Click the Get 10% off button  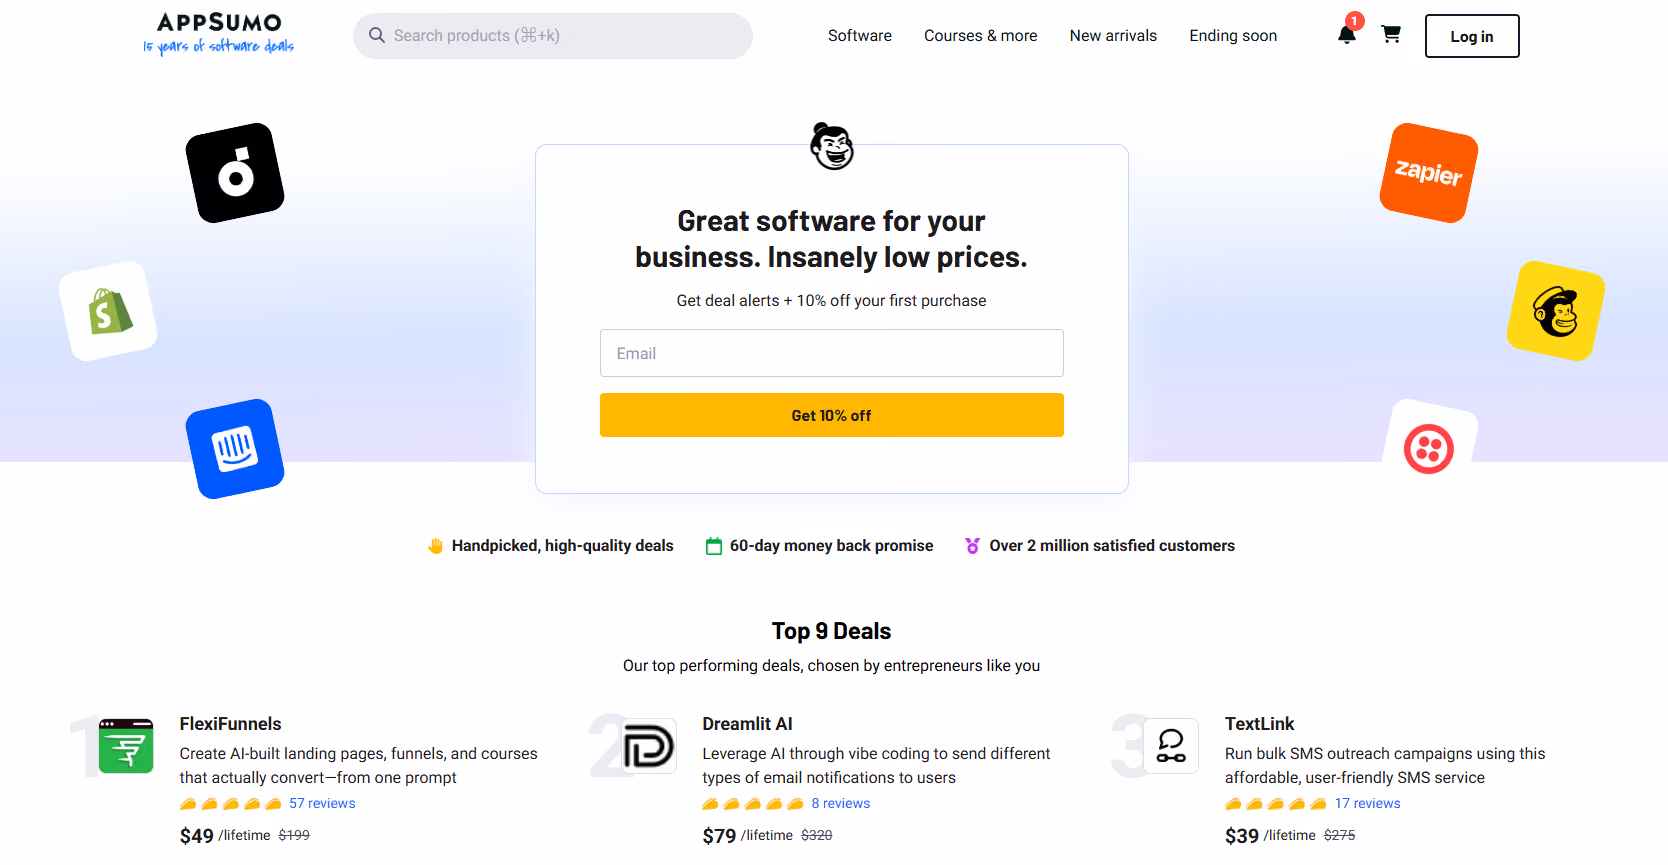pos(832,415)
